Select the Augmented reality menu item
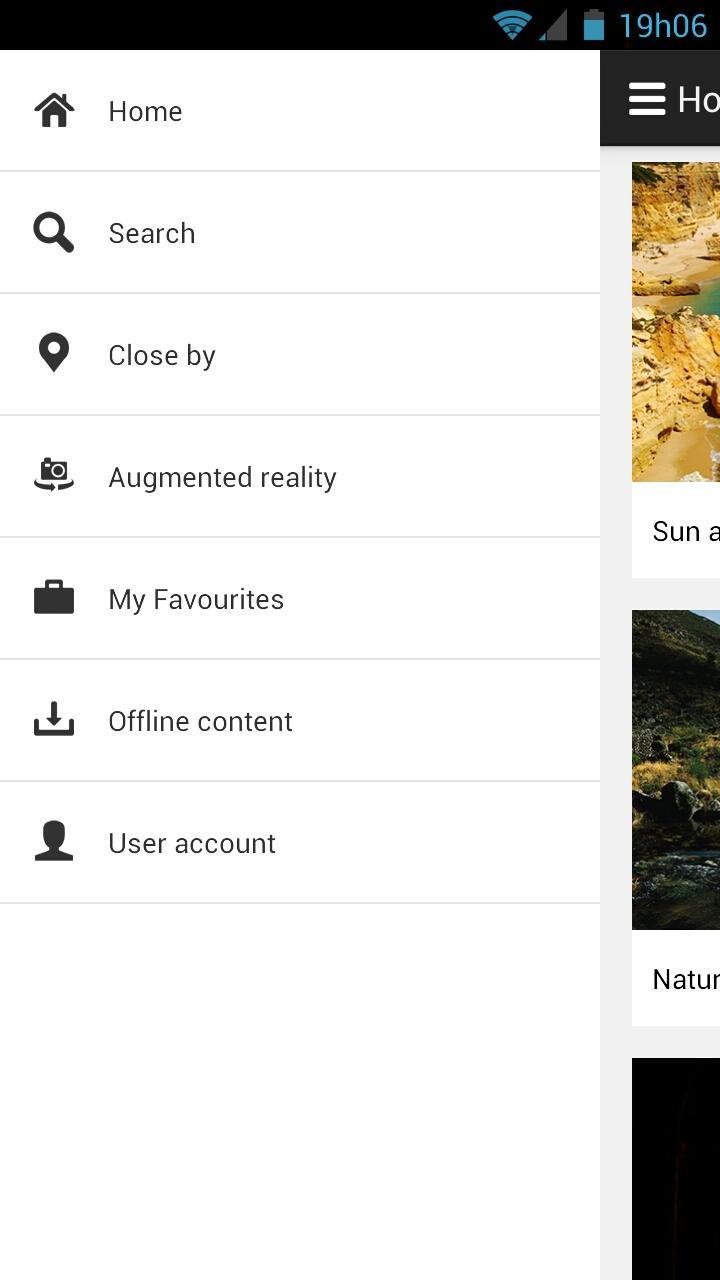This screenshot has width=720, height=1280. [x=222, y=476]
